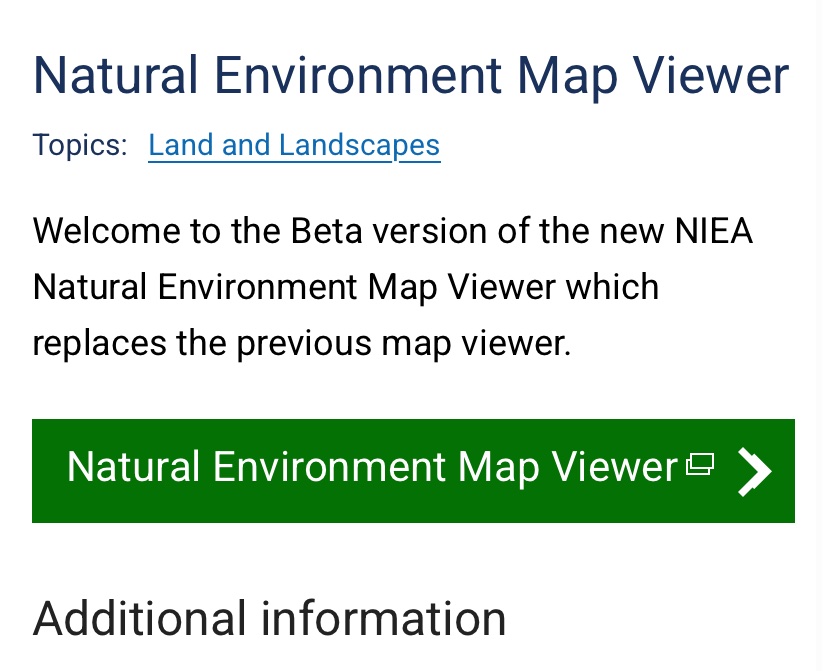Click the Natural Environment Map Viewer page heading
The image size is (828, 671).
(411, 76)
